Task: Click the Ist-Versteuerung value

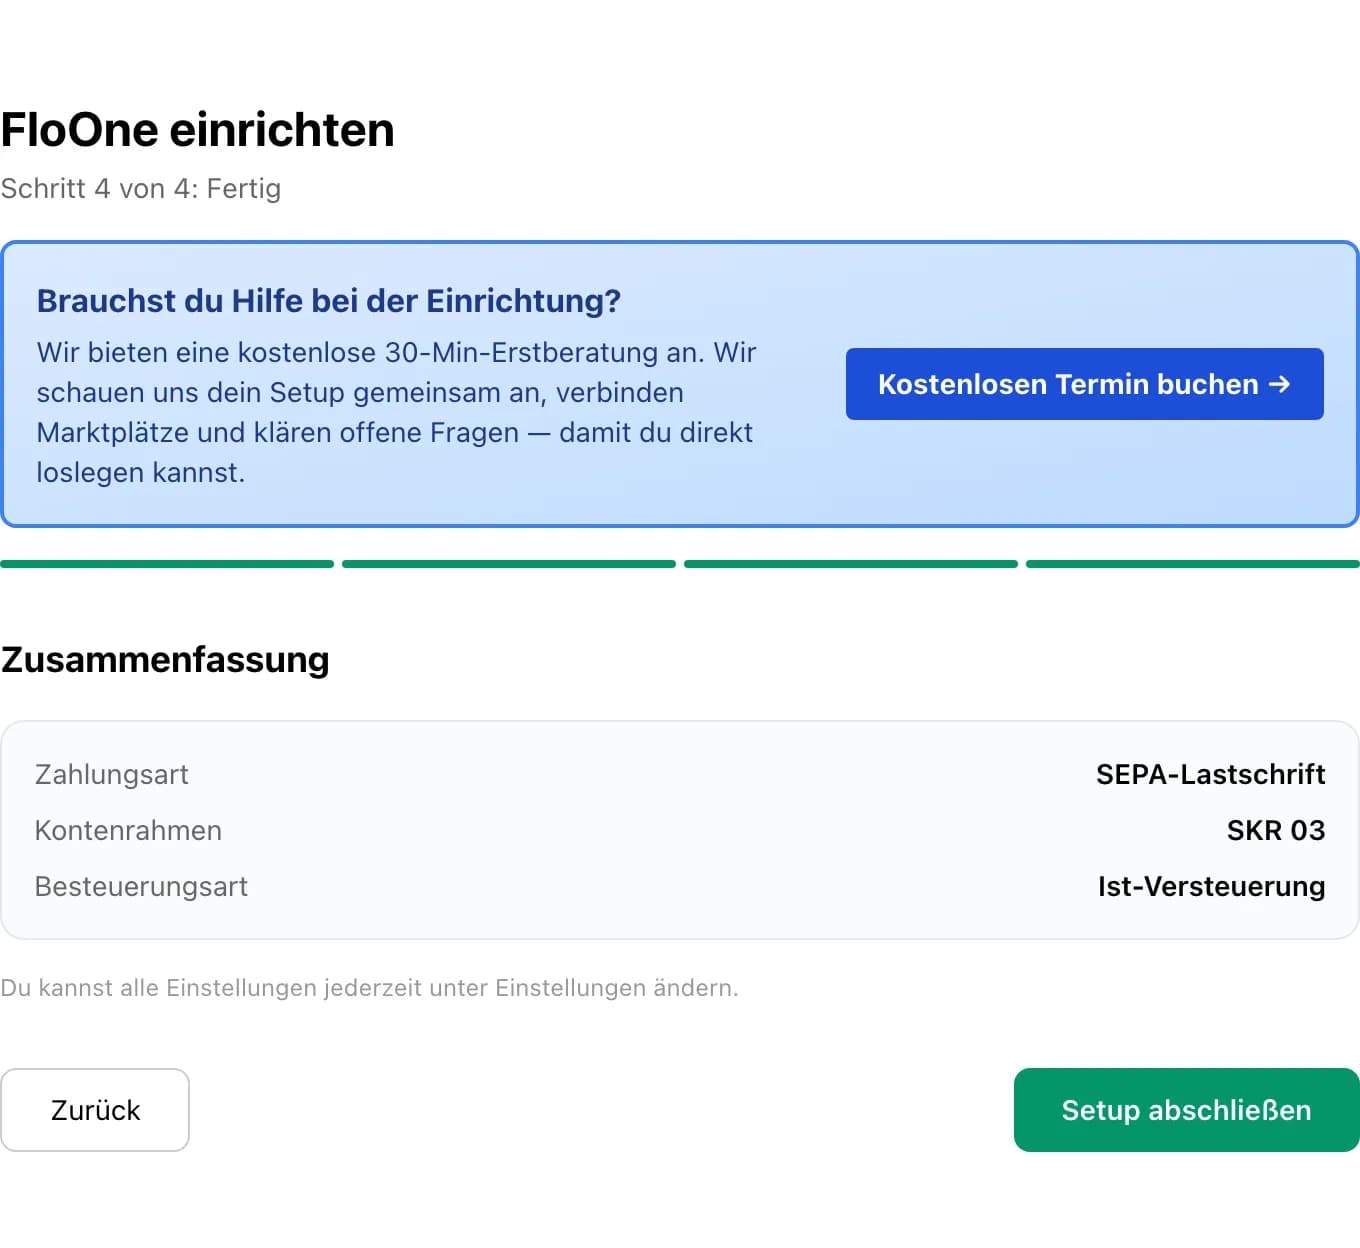Action: (1212, 886)
